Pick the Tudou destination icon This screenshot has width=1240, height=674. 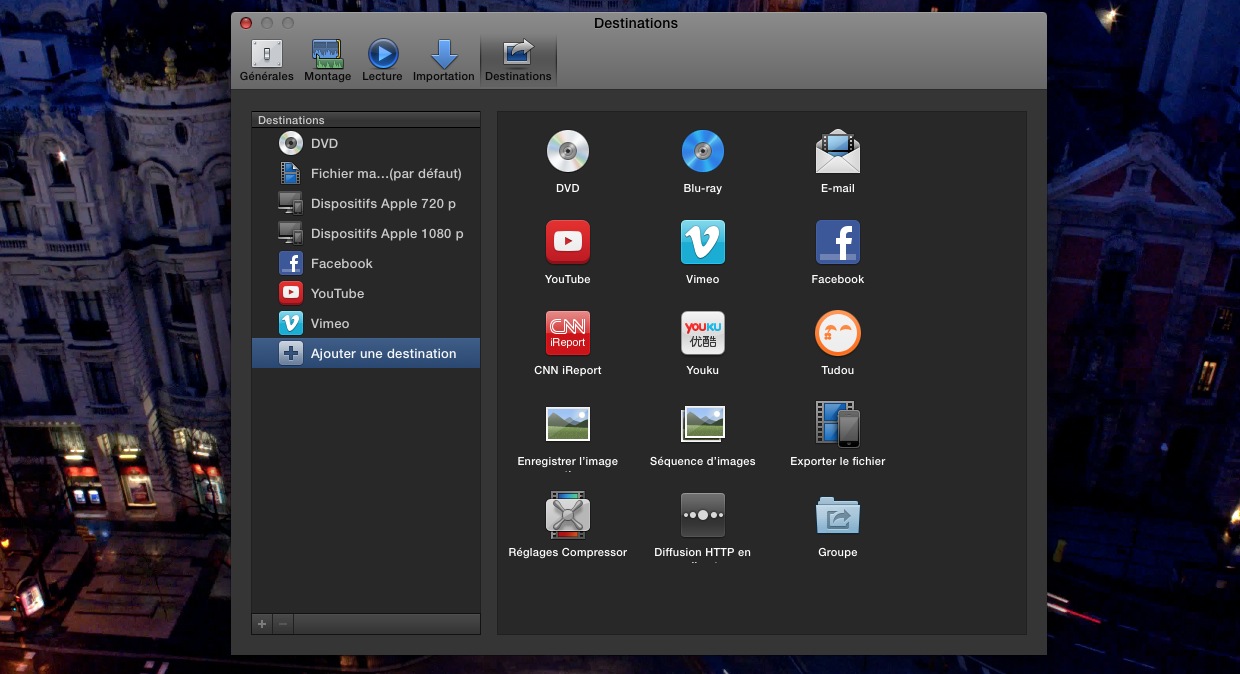tap(837, 334)
